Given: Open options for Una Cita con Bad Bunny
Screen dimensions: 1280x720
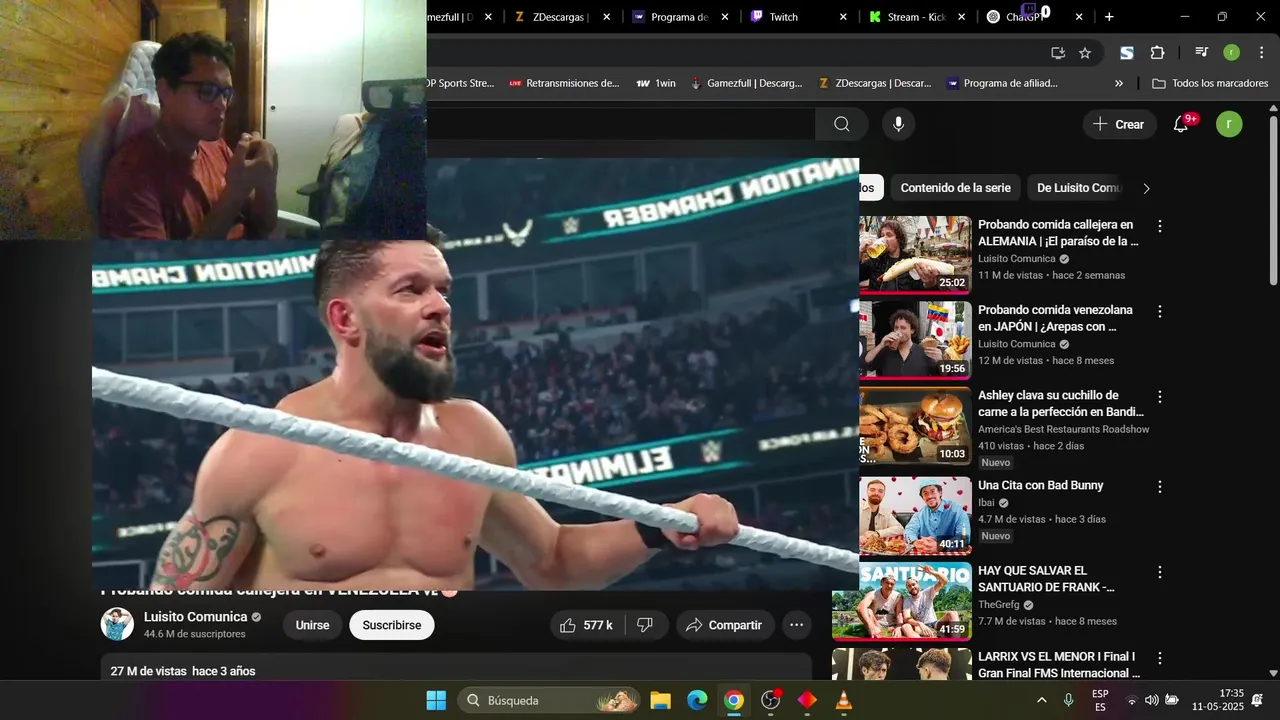Looking at the screenshot, I should (x=1160, y=486).
